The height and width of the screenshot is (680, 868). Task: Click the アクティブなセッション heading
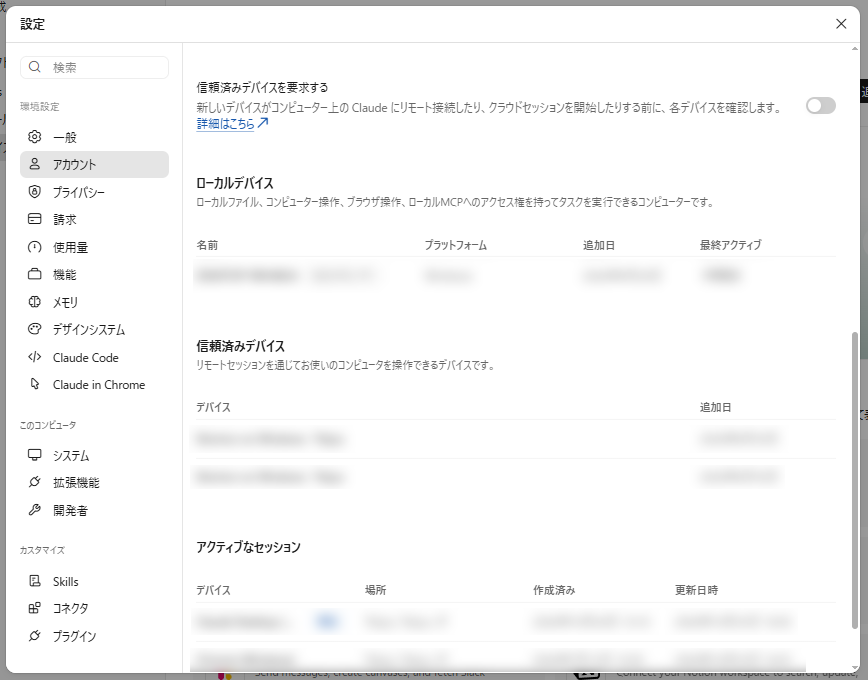coord(248,547)
